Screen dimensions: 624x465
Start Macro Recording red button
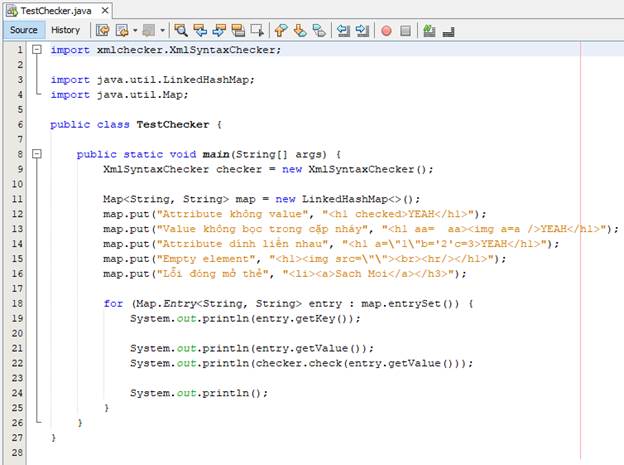pos(386,31)
